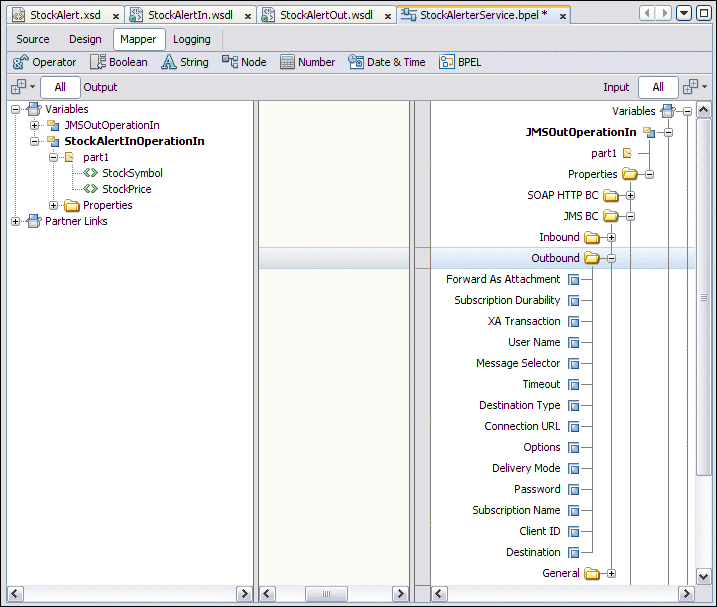This screenshot has height=607, width=717.
Task: Open the String functions menu
Action: [x=185, y=62]
